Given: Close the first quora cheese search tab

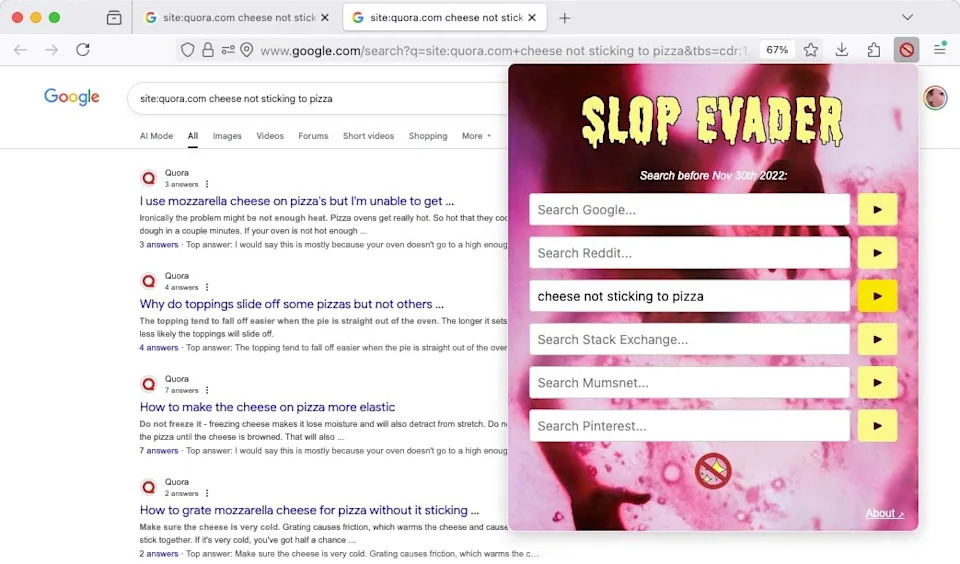Looking at the screenshot, I should pyautogui.click(x=325, y=18).
